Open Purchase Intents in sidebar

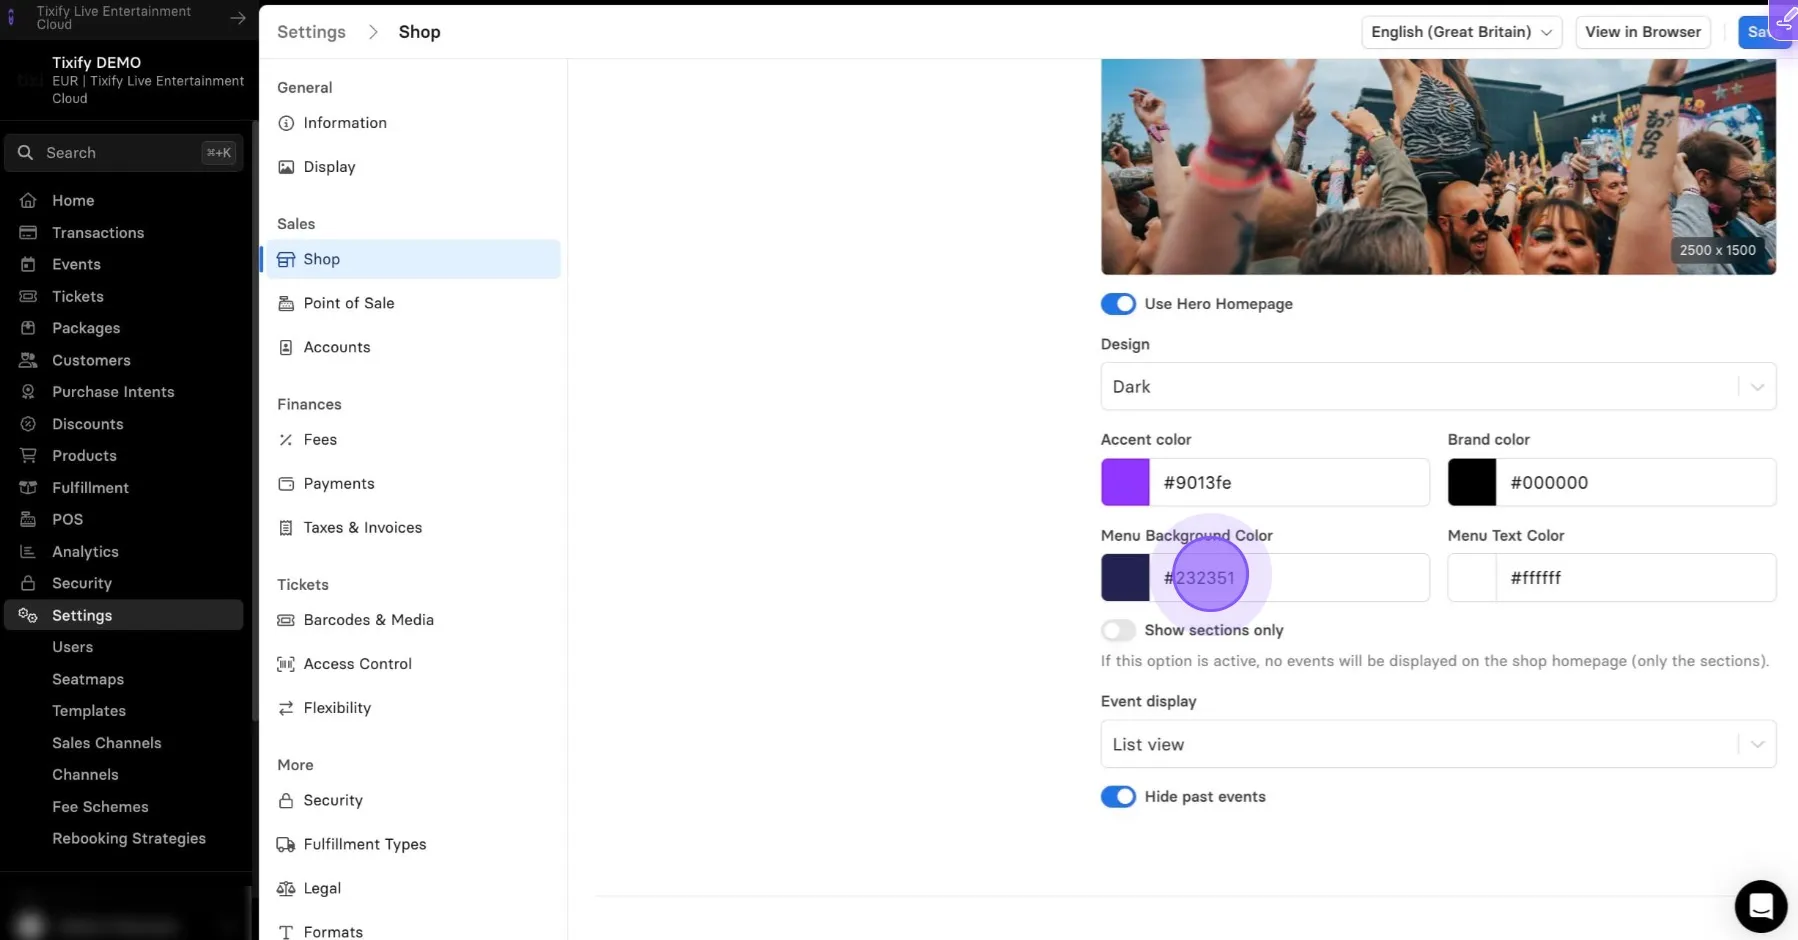[x=113, y=392]
